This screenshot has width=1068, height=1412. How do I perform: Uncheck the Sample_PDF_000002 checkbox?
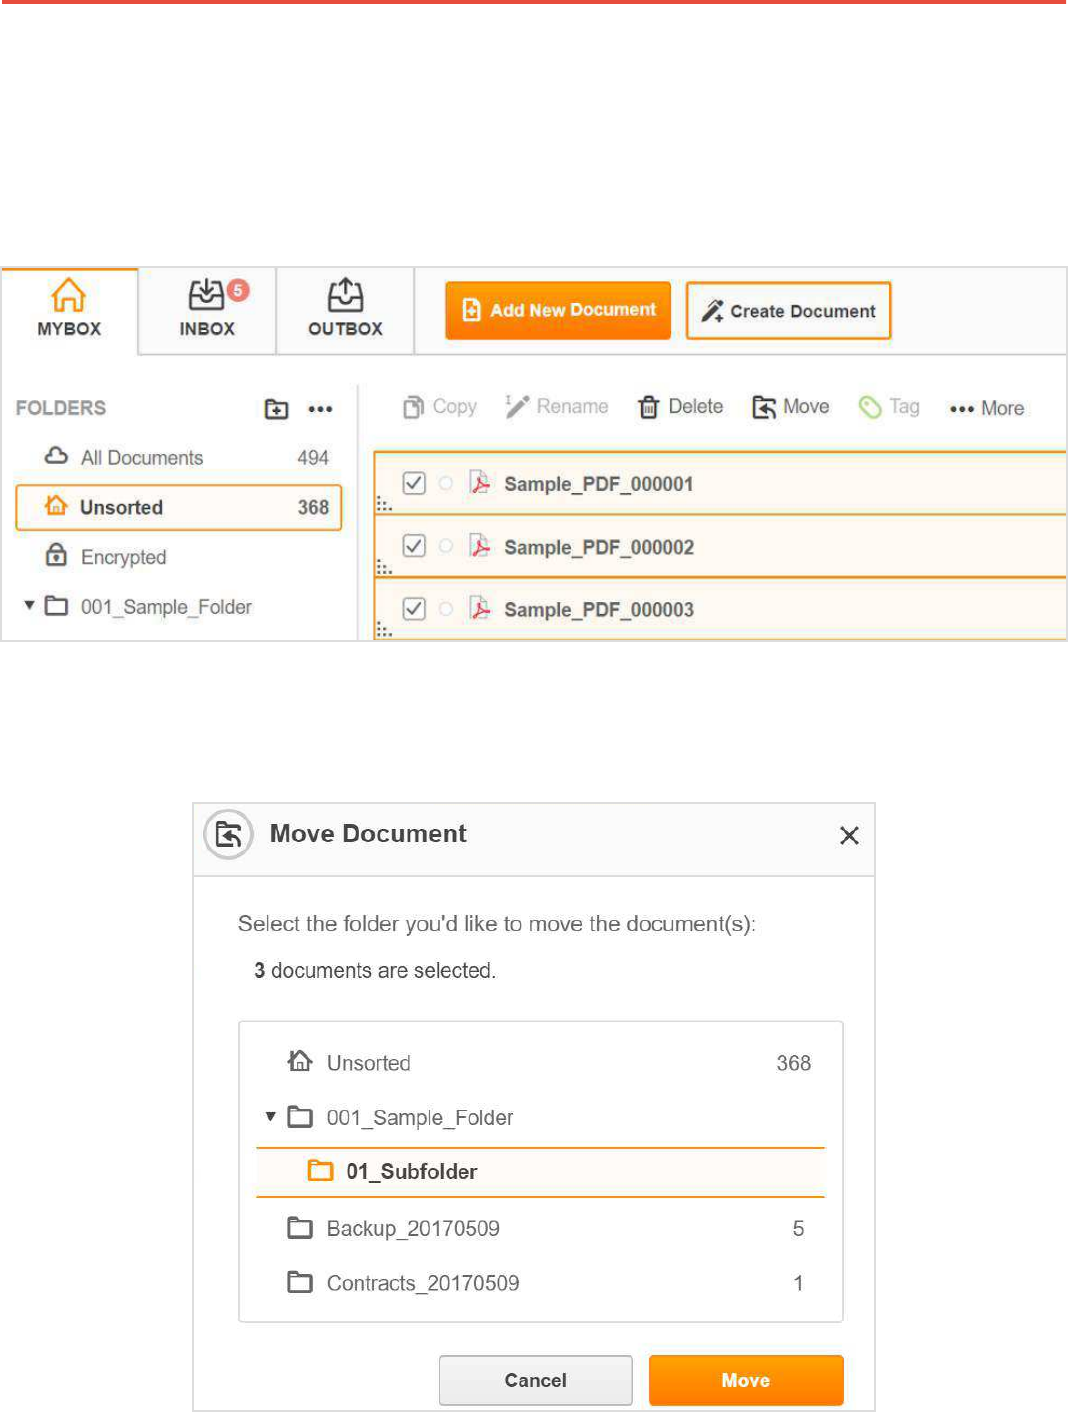414,546
